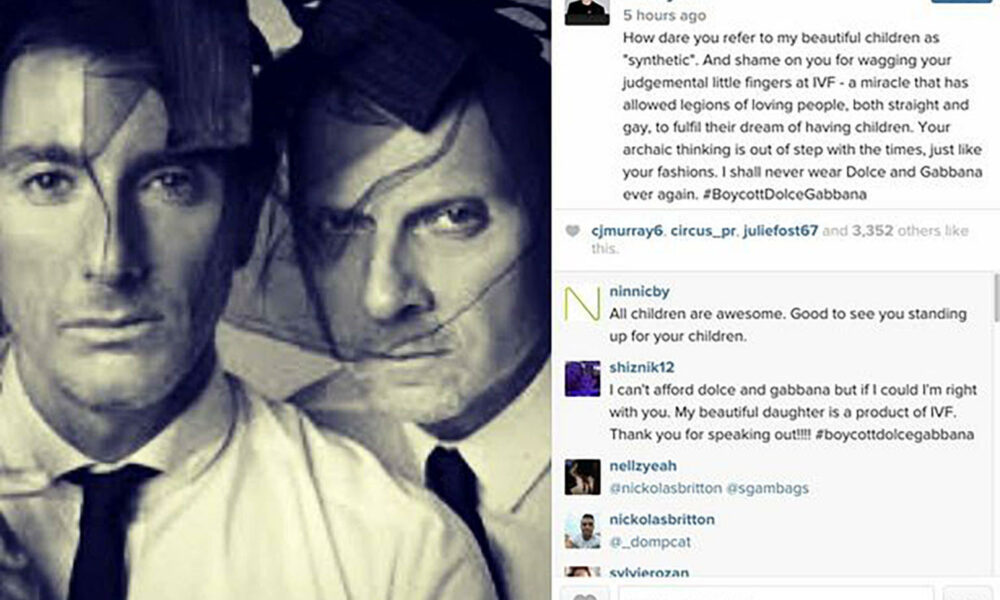Like the post with bottom heart button
This screenshot has height=600, width=1000.
[585, 596]
